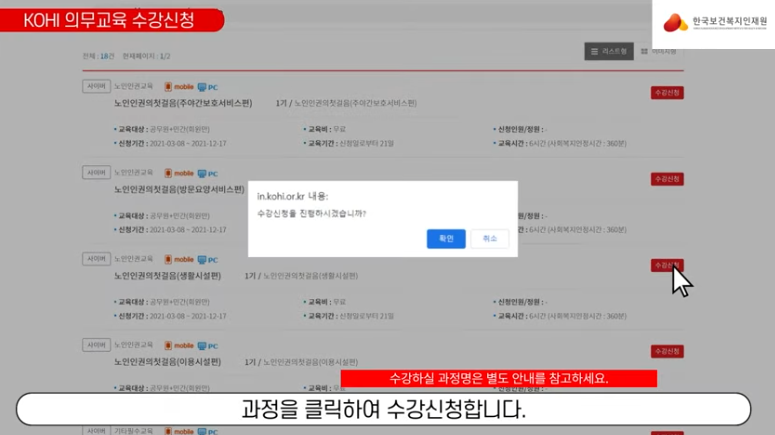Switch to 리스트형 list view
Viewport: 775px width, 435px height.
click(x=609, y=51)
